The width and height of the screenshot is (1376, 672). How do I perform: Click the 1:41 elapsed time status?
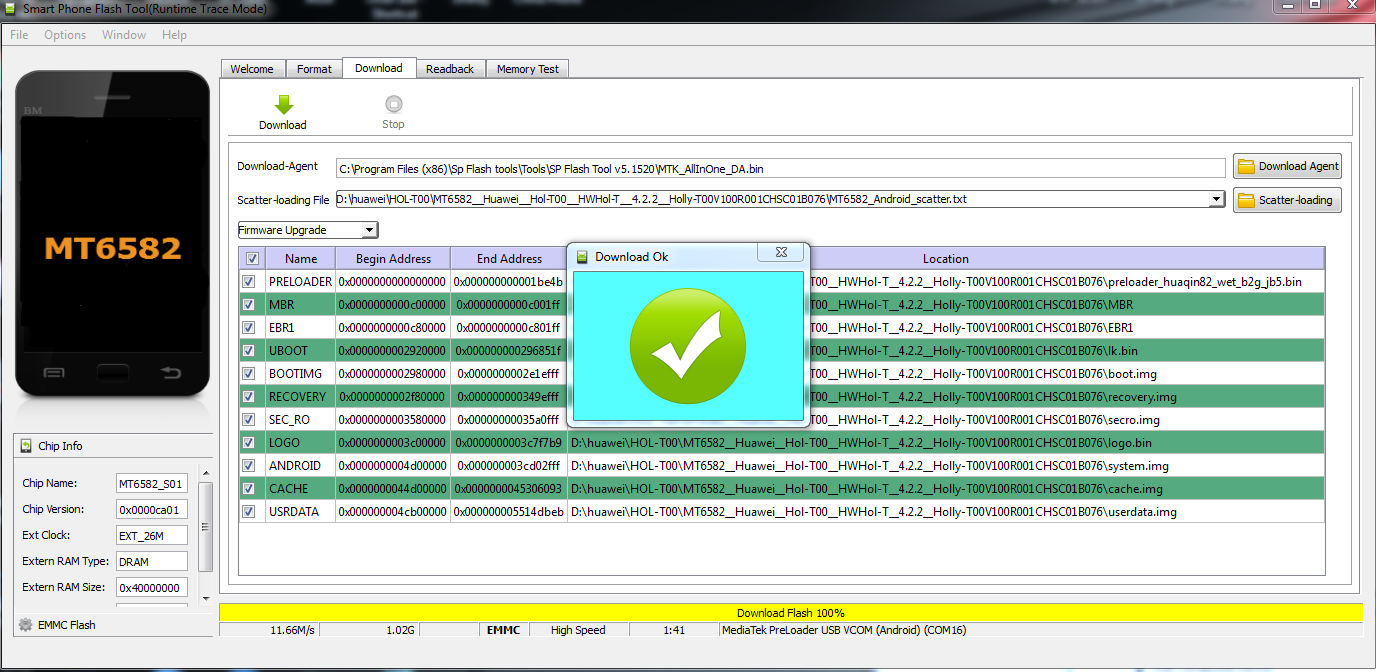click(674, 631)
